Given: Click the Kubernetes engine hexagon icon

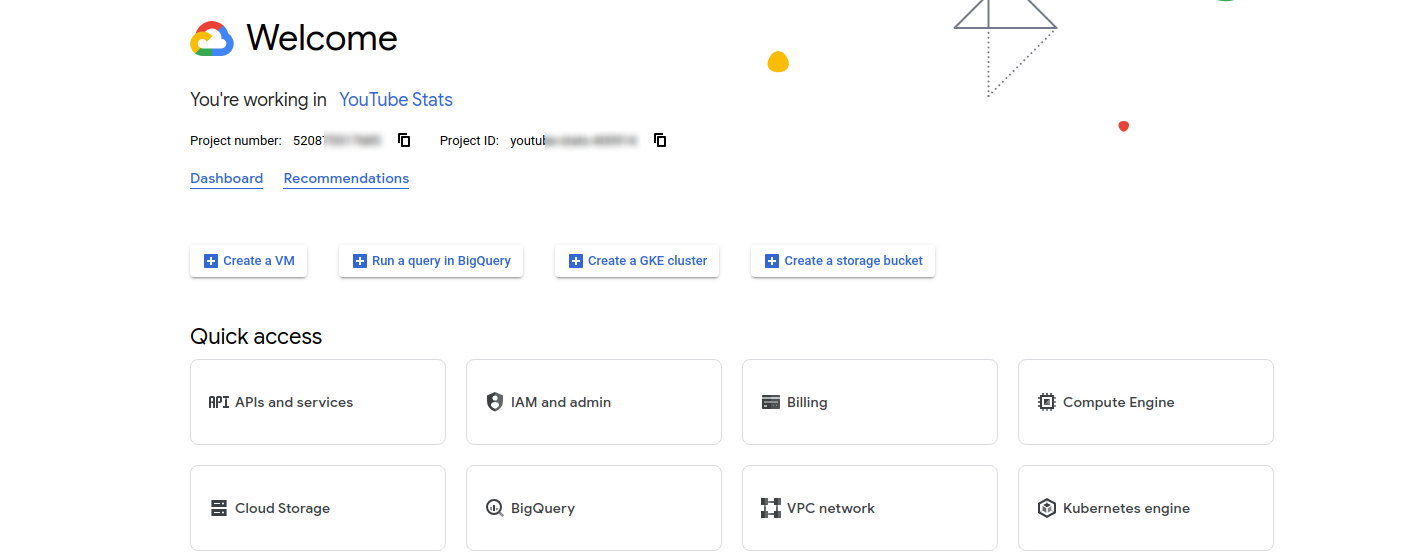Looking at the screenshot, I should click(x=1046, y=508).
